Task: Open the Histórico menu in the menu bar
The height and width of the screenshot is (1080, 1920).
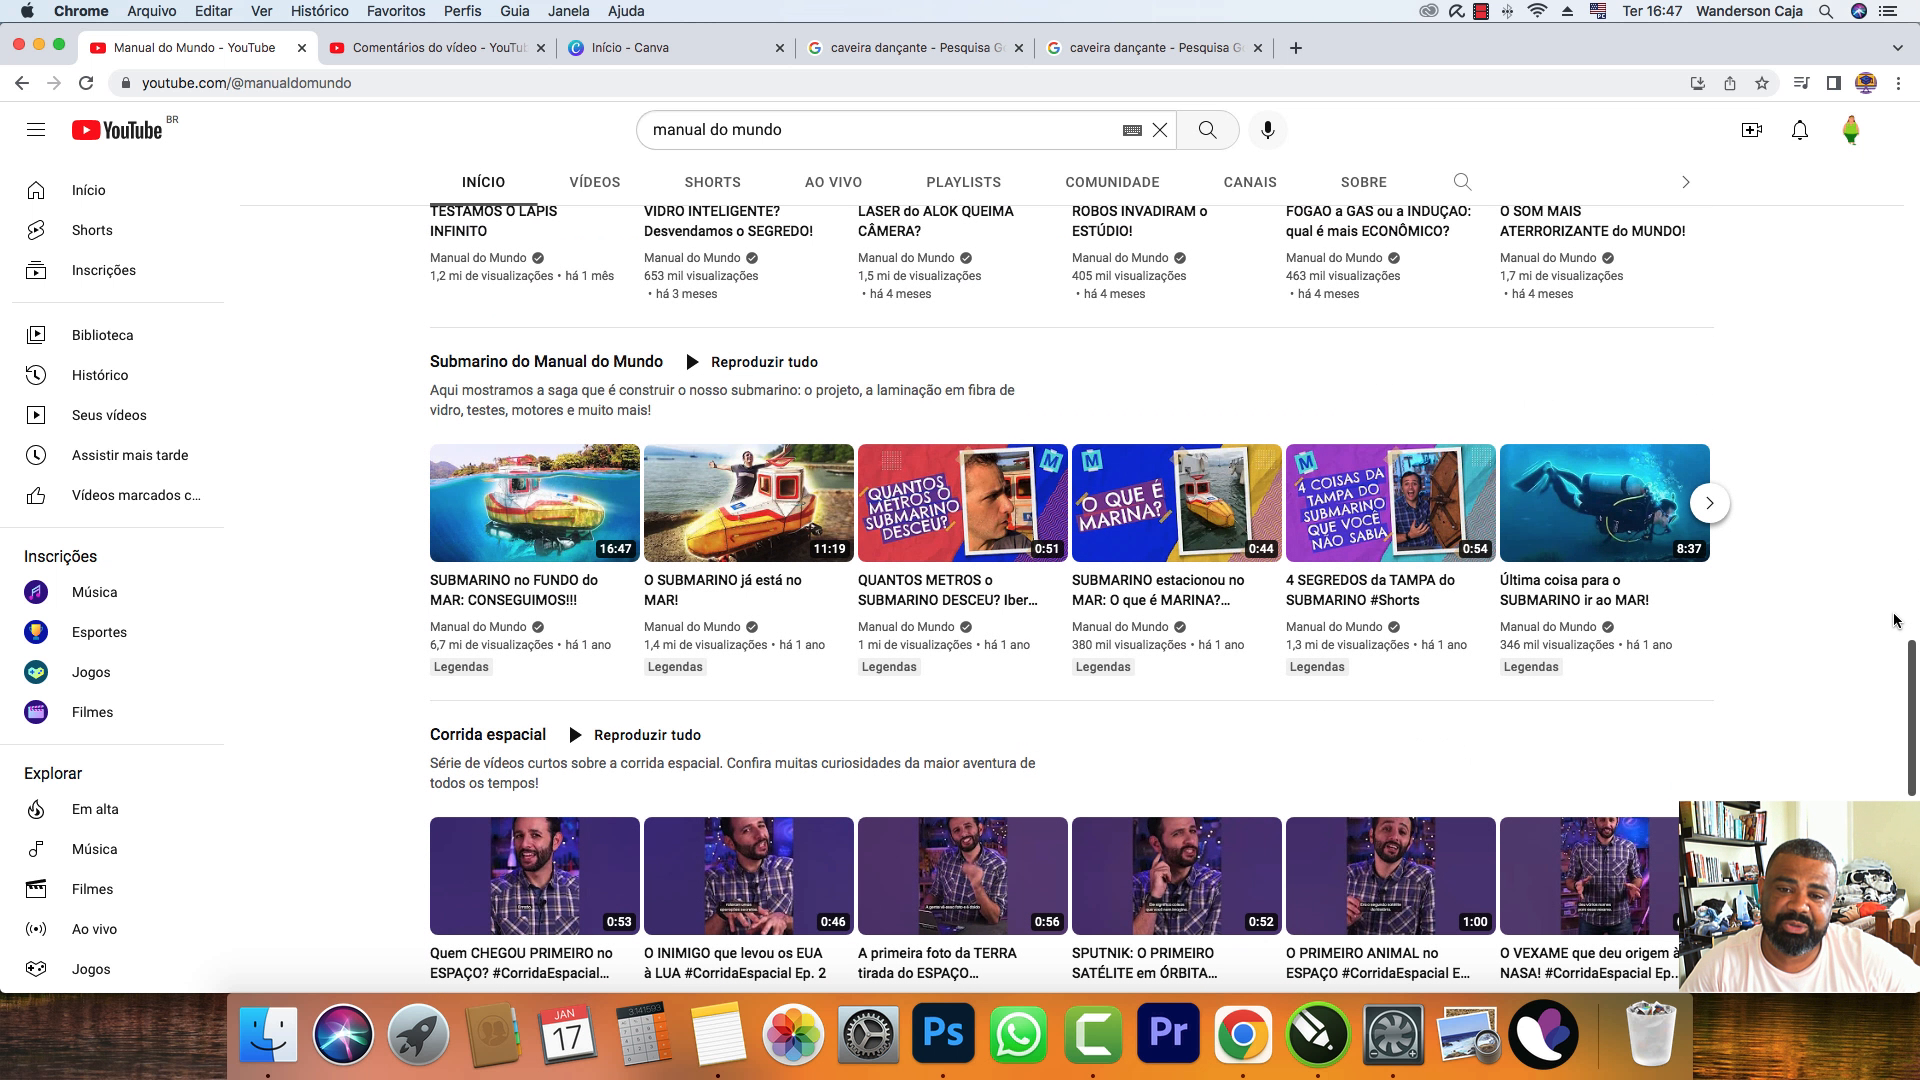Action: pyautogui.click(x=319, y=11)
